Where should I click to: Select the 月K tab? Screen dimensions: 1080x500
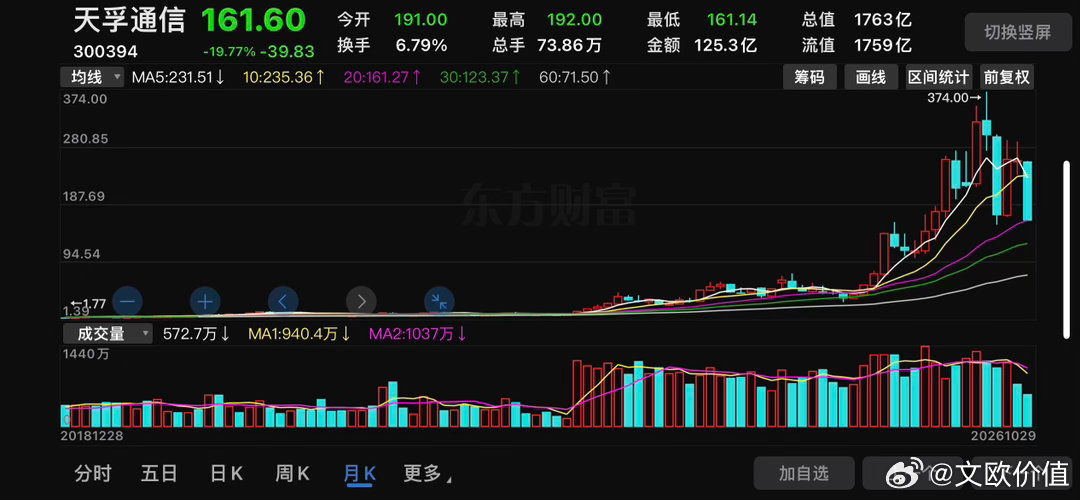(360, 473)
